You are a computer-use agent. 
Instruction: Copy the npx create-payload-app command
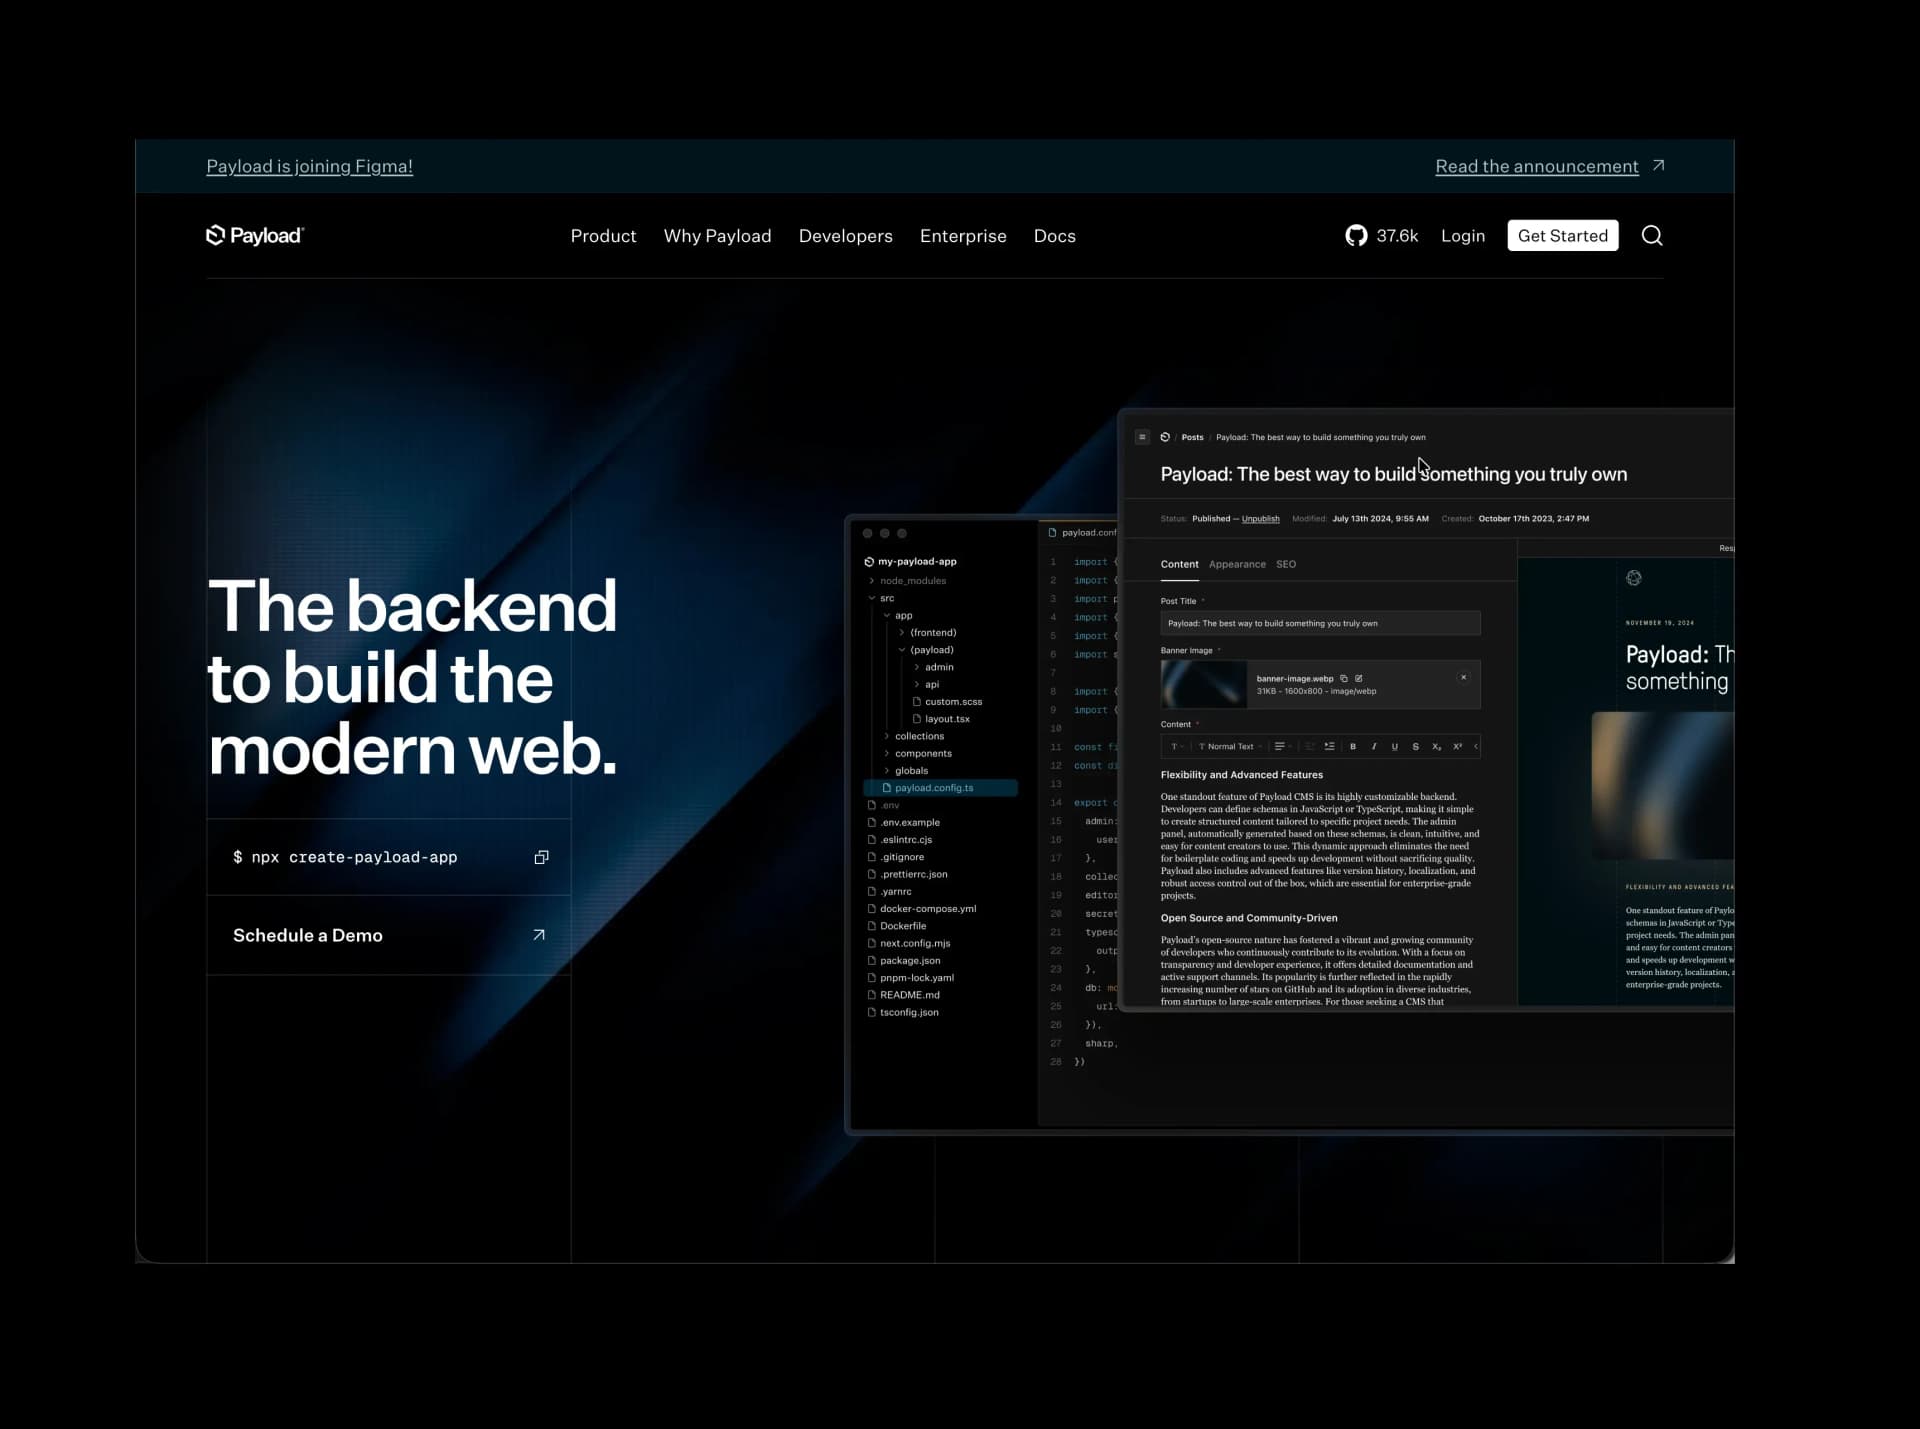pos(541,857)
